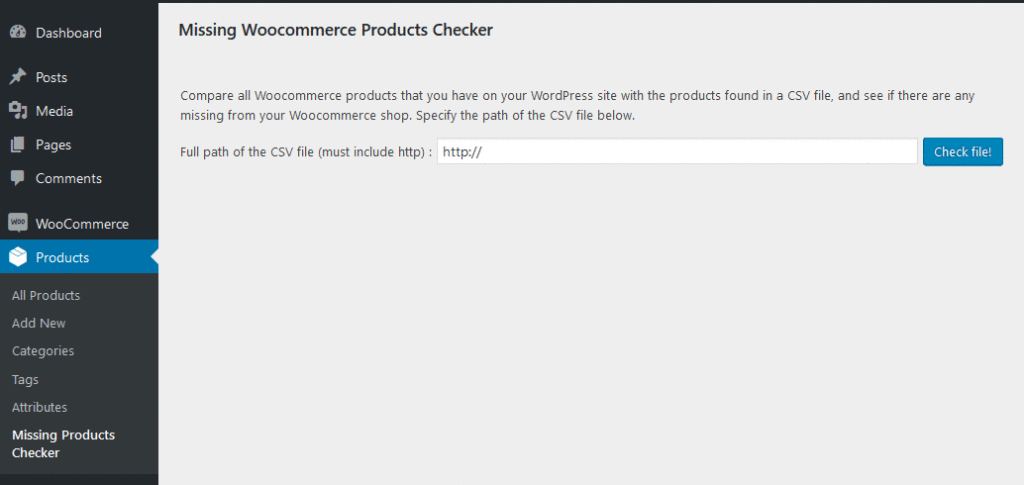1024x485 pixels.
Task: Click the Dashboard gauge icon
Action: (x=18, y=33)
